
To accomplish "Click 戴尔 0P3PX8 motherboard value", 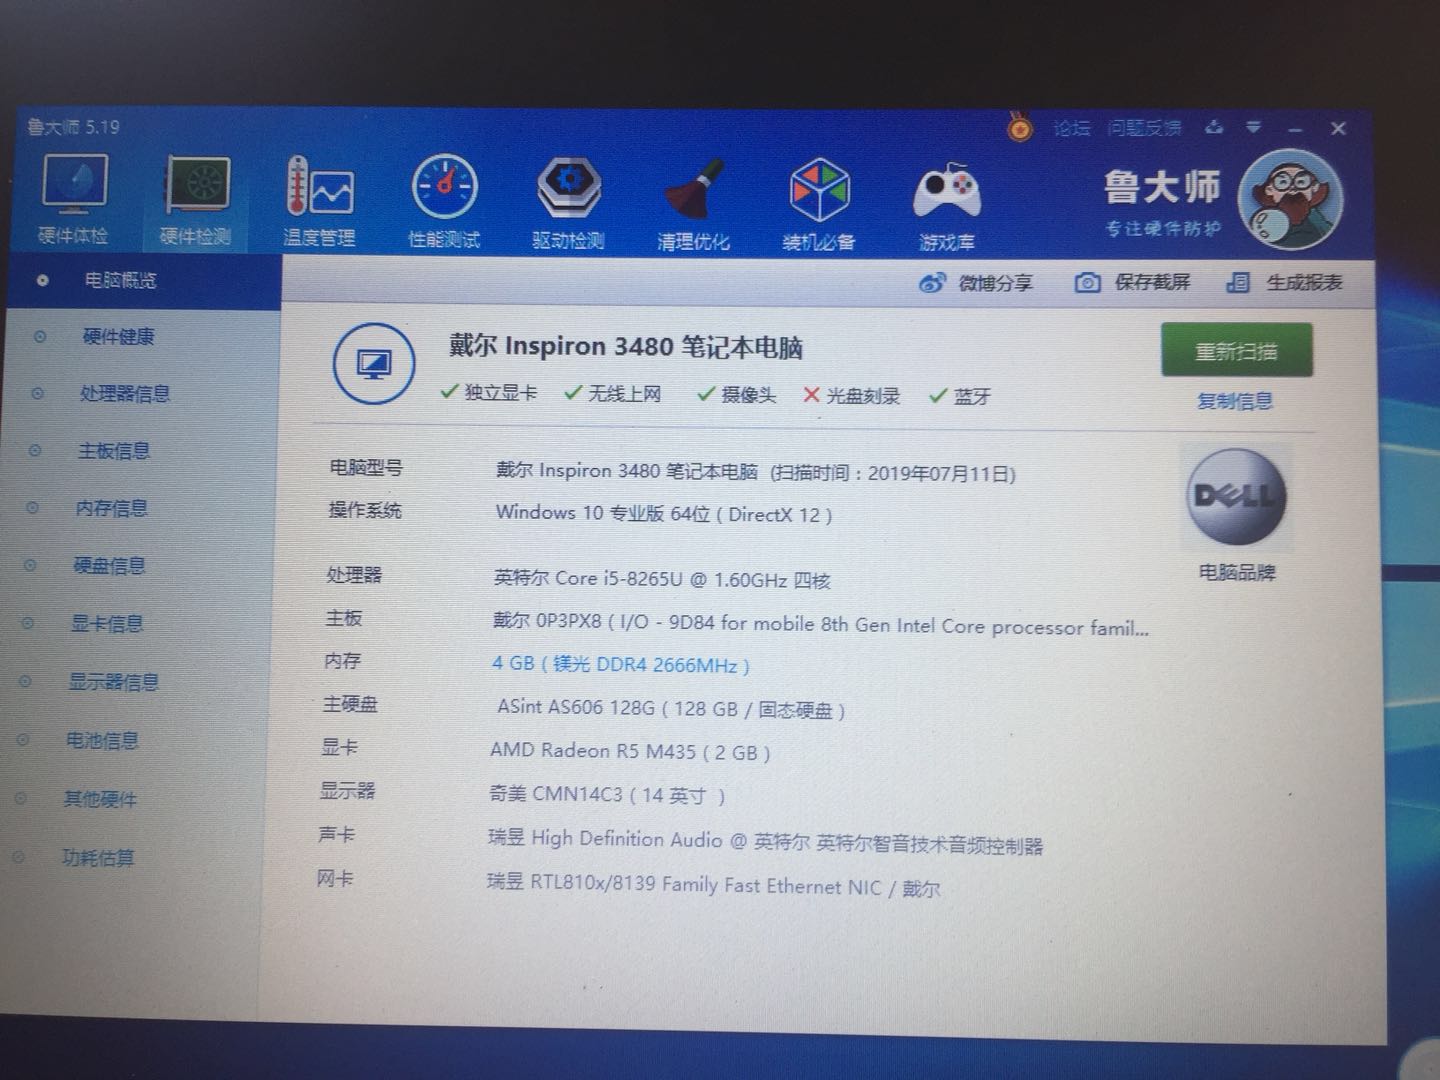I will tap(820, 625).
